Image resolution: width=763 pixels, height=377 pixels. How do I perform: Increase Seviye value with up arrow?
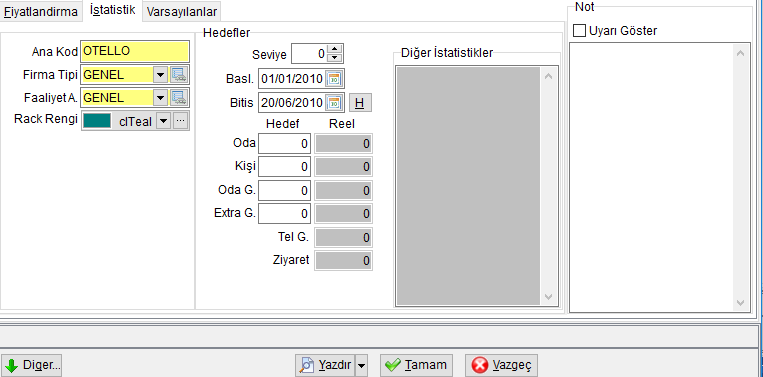(x=334, y=49)
